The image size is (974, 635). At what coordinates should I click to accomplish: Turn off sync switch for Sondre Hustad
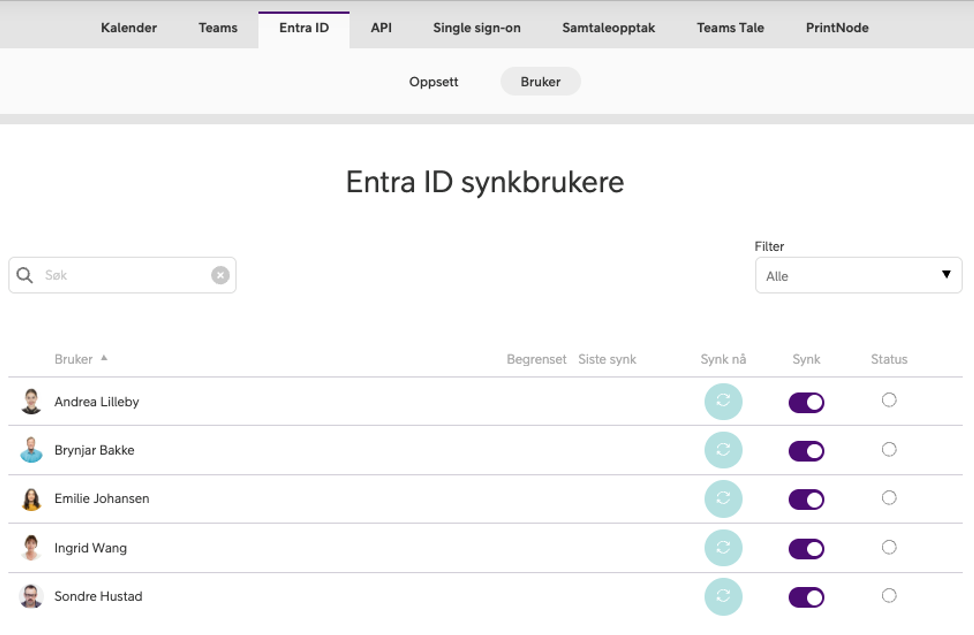click(x=806, y=597)
